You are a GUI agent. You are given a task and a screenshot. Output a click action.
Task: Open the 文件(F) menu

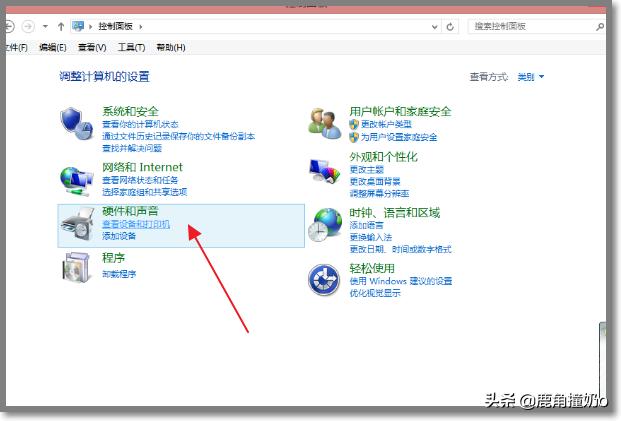16,48
